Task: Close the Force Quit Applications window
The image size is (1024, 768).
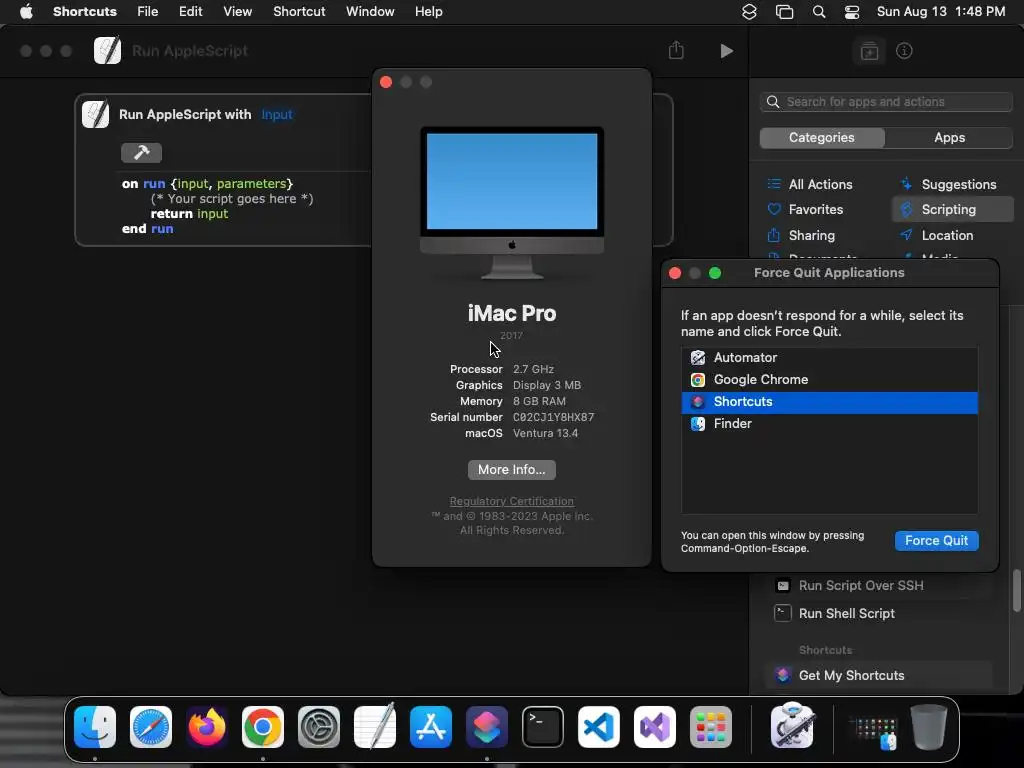Action: (675, 273)
